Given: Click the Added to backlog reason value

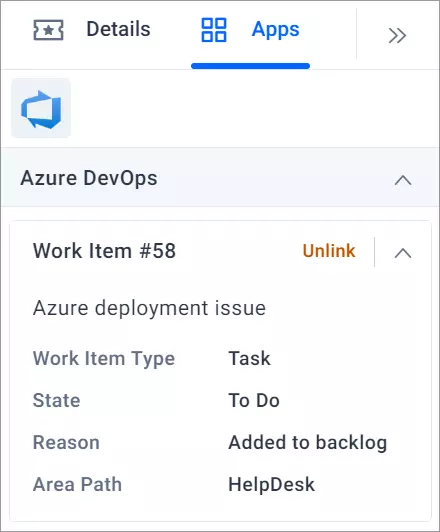Looking at the screenshot, I should pyautogui.click(x=308, y=443).
